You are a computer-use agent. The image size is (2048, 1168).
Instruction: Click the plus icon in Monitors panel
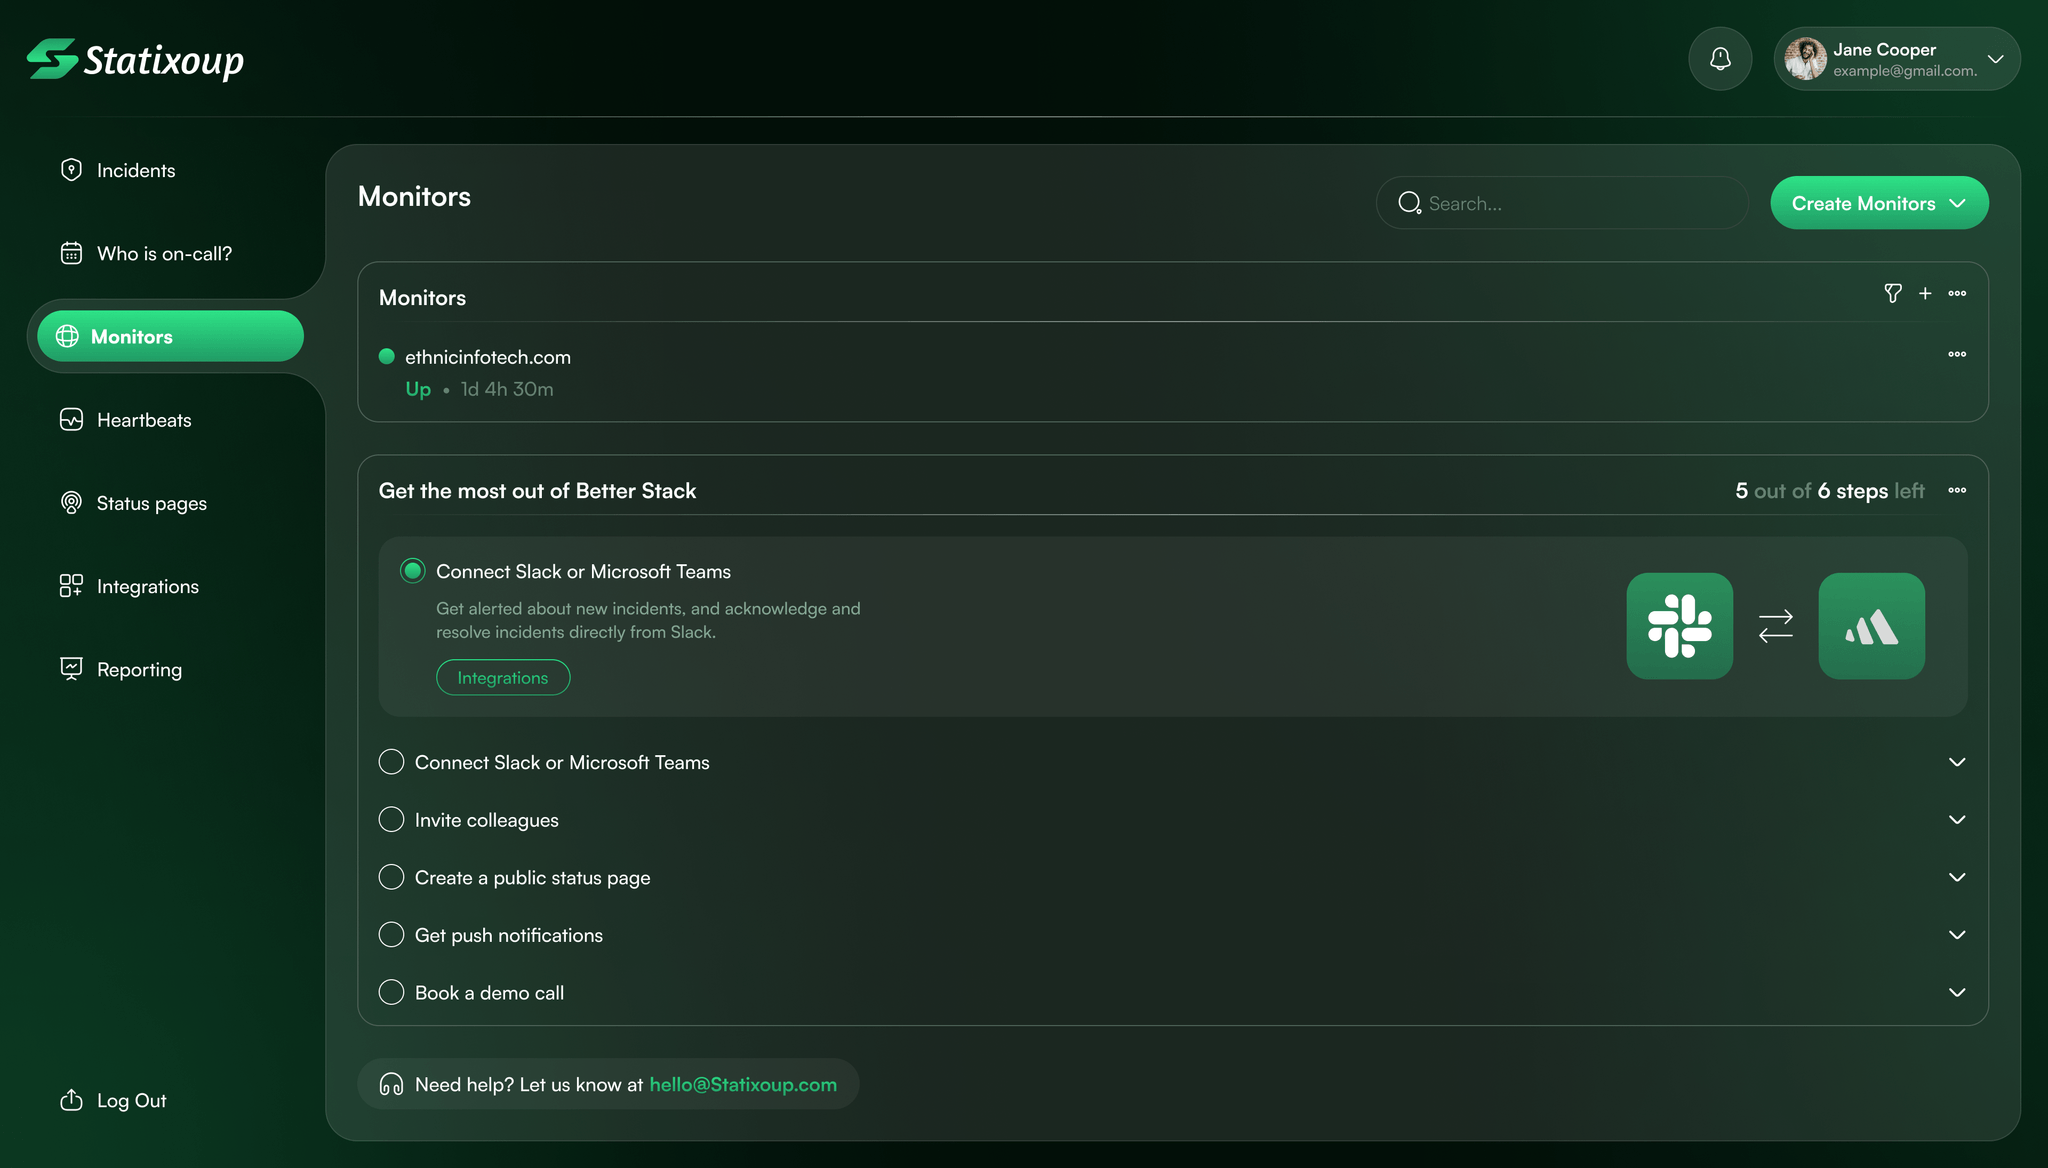tap(1925, 293)
